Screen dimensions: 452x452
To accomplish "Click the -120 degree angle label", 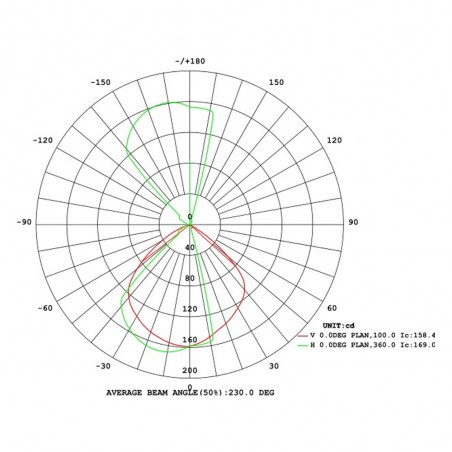I will tap(43, 140).
